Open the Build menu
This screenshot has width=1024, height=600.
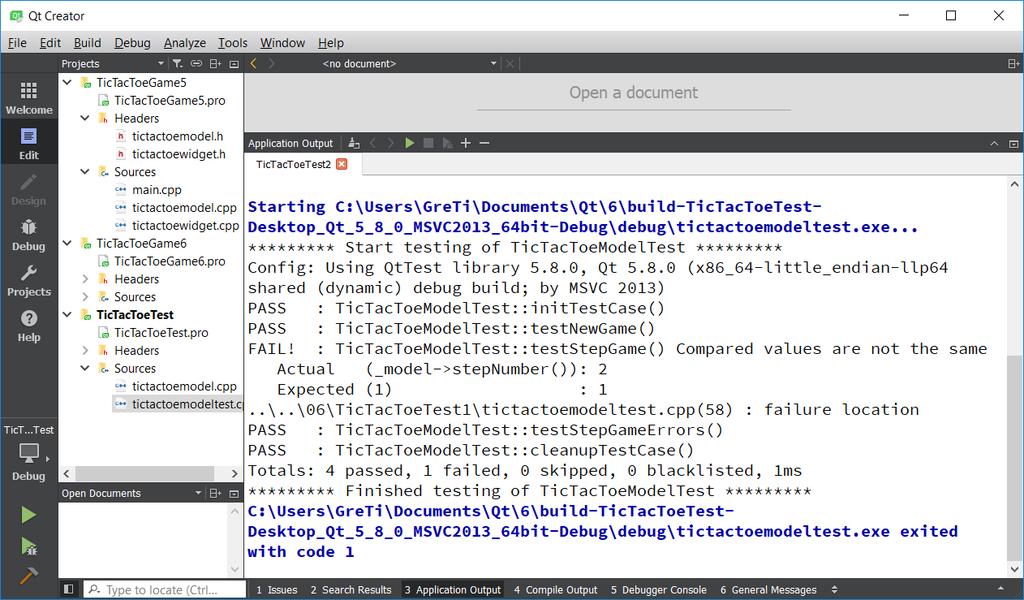(x=87, y=42)
